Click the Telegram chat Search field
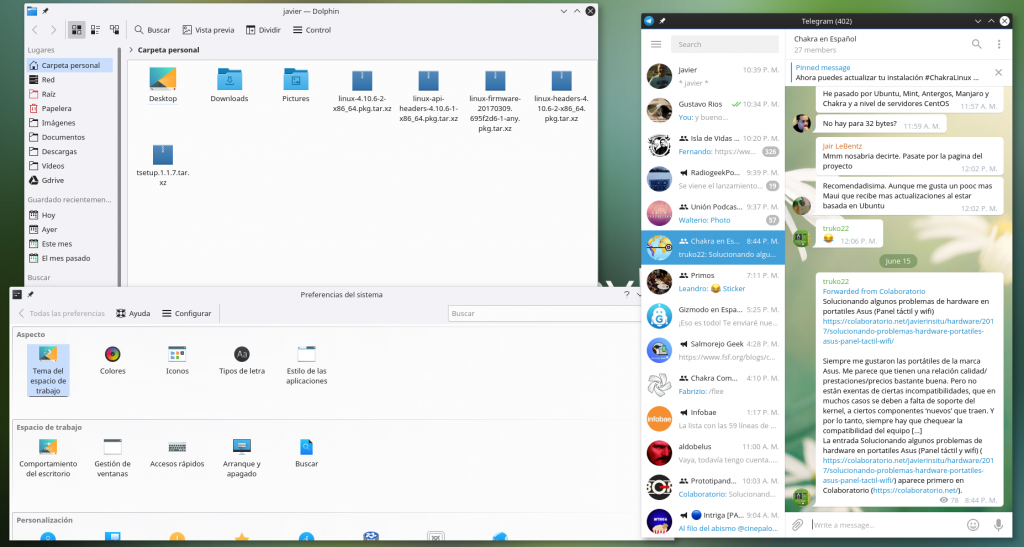 (724, 44)
